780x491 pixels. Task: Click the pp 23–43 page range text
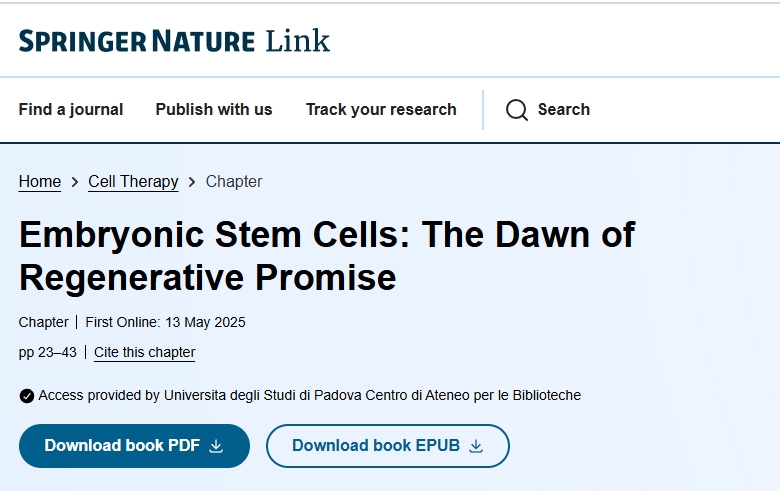click(48, 352)
